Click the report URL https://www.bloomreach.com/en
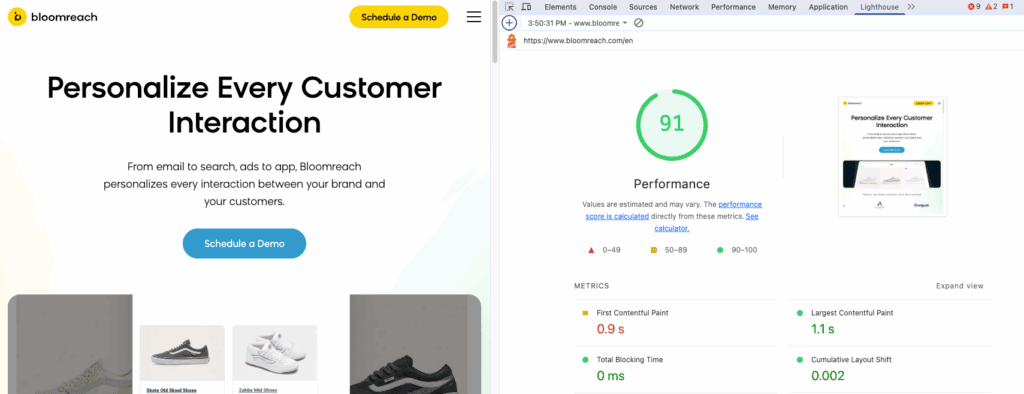1024x394 pixels. (x=578, y=41)
